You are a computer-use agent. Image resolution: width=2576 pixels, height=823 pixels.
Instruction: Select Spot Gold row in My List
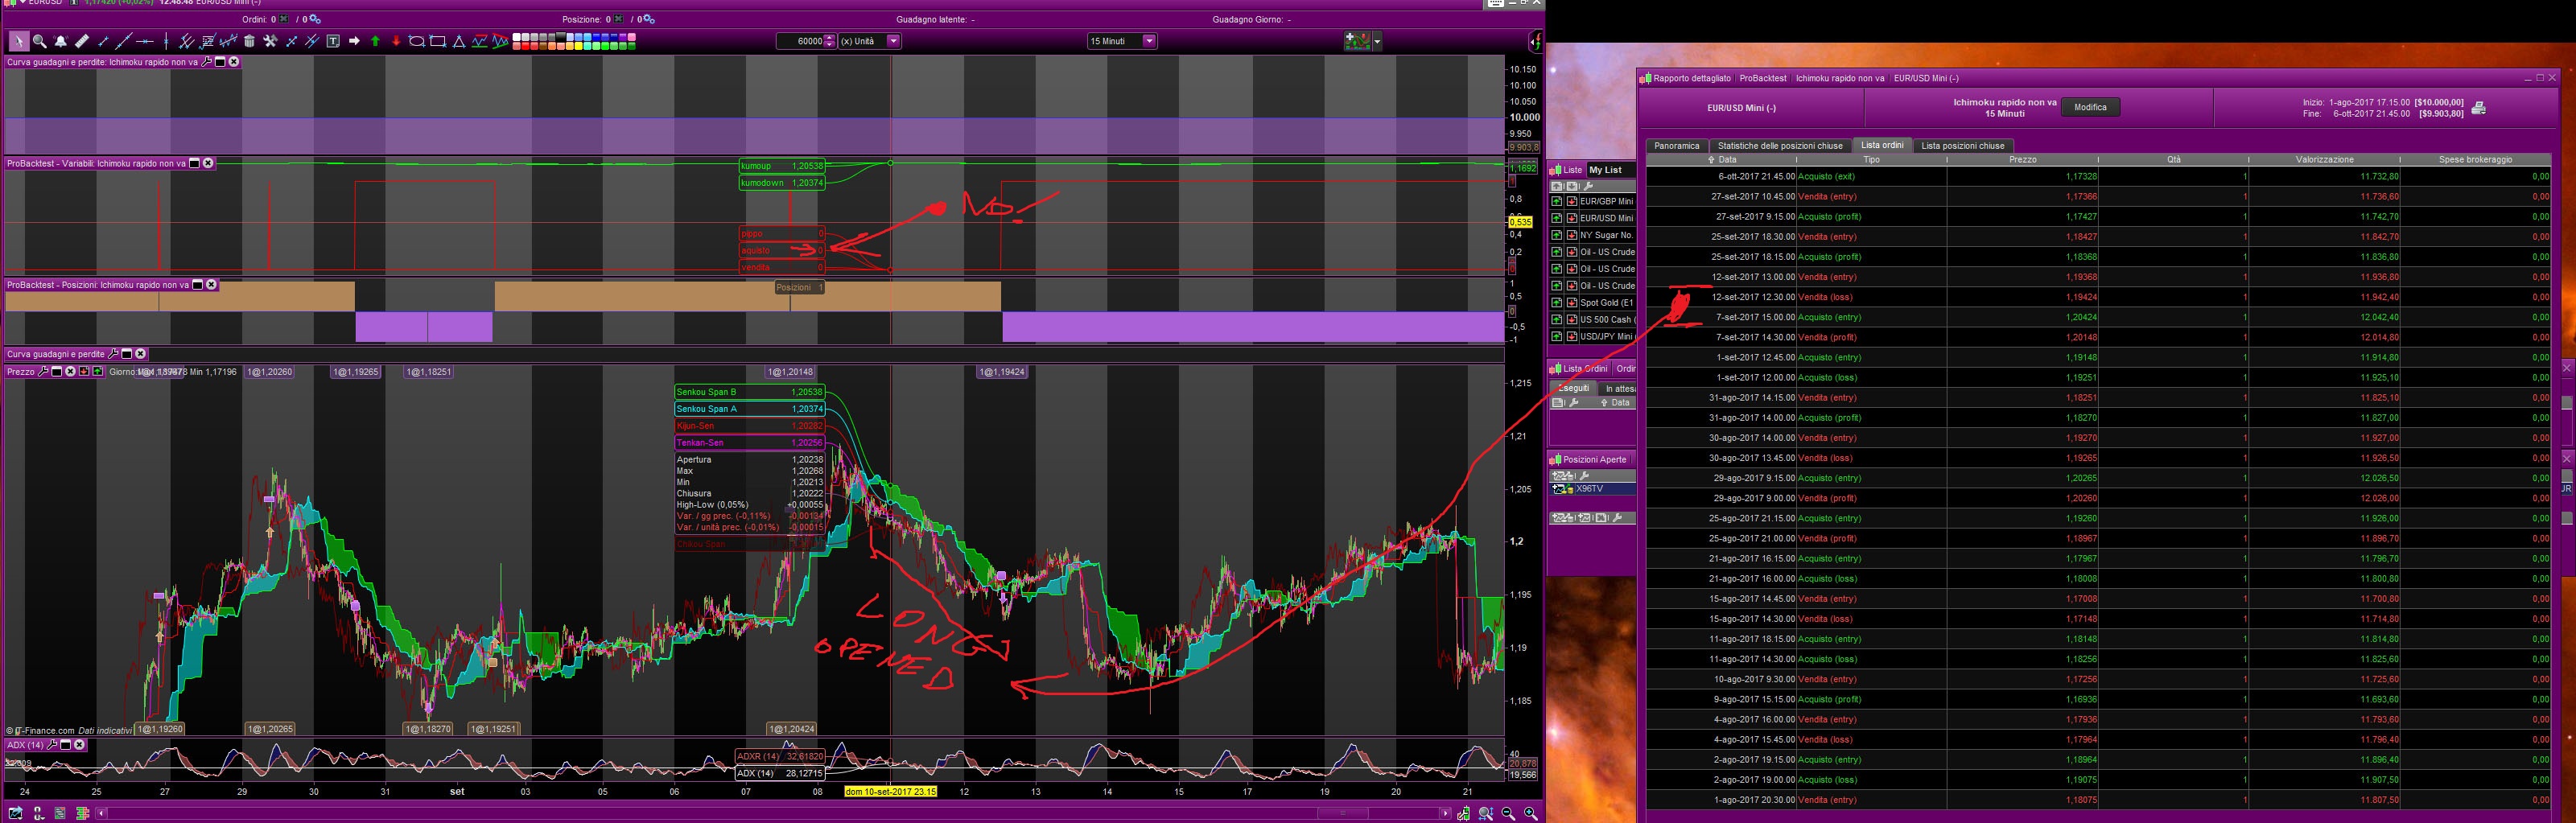(x=1606, y=303)
